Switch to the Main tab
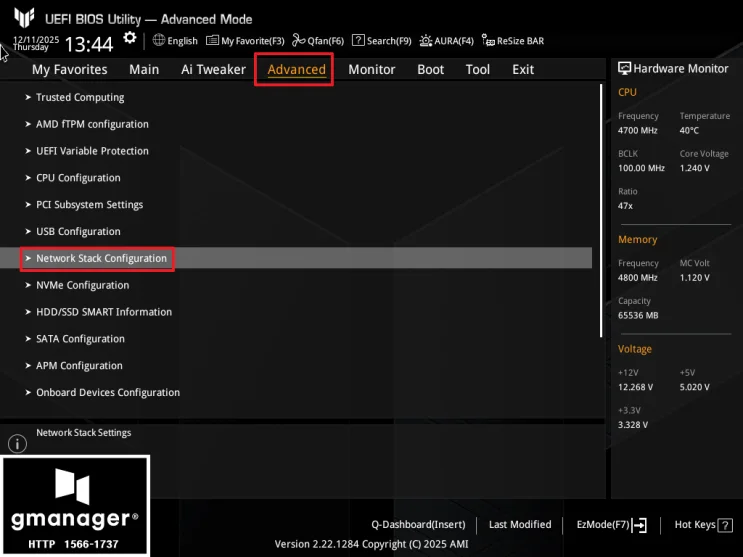The height and width of the screenshot is (557, 743). [144, 69]
